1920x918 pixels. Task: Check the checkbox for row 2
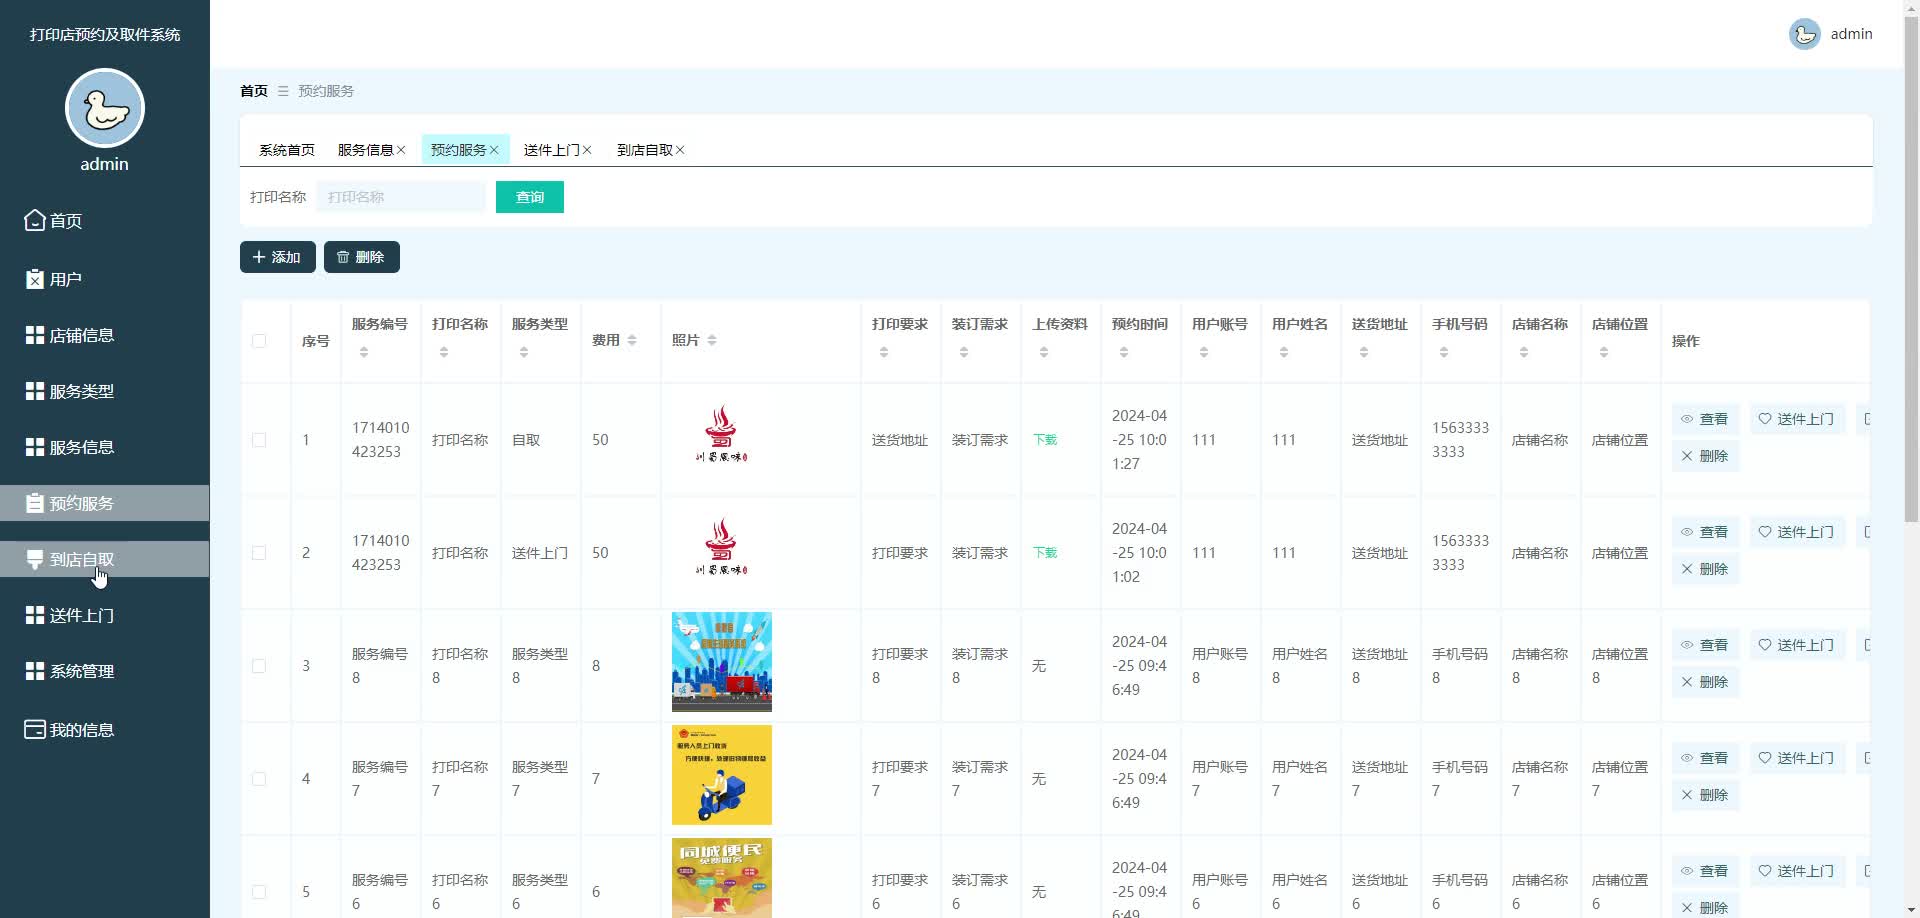259,553
